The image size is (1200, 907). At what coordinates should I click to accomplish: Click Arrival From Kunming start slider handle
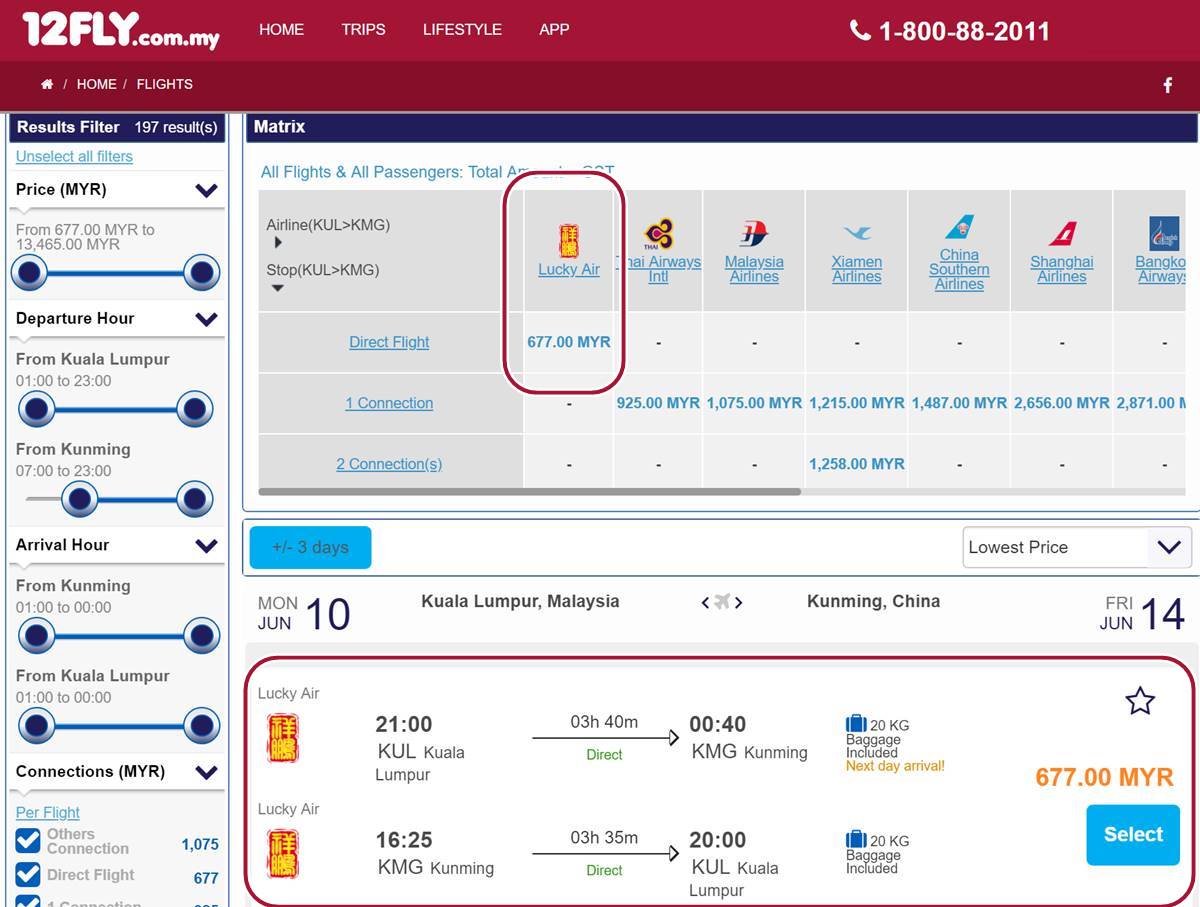pos(36,635)
